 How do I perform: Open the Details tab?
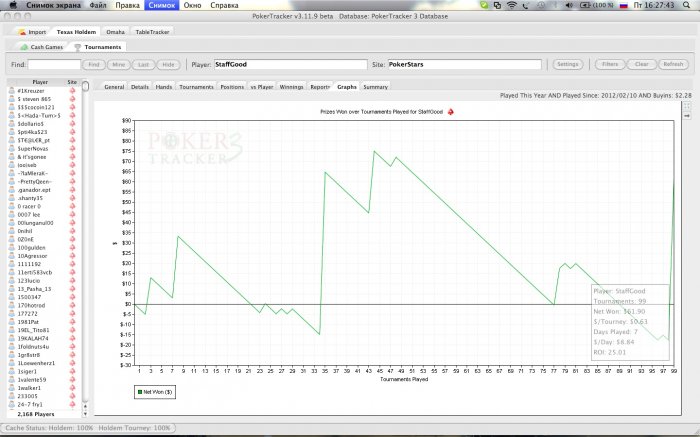click(x=140, y=87)
